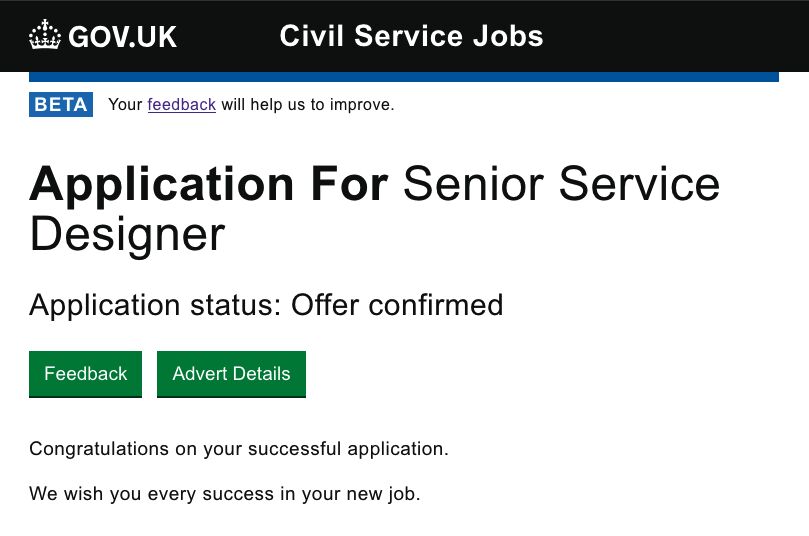Click the GOV.UK crown logo icon
Image resolution: width=809 pixels, height=536 pixels.
tap(45, 36)
